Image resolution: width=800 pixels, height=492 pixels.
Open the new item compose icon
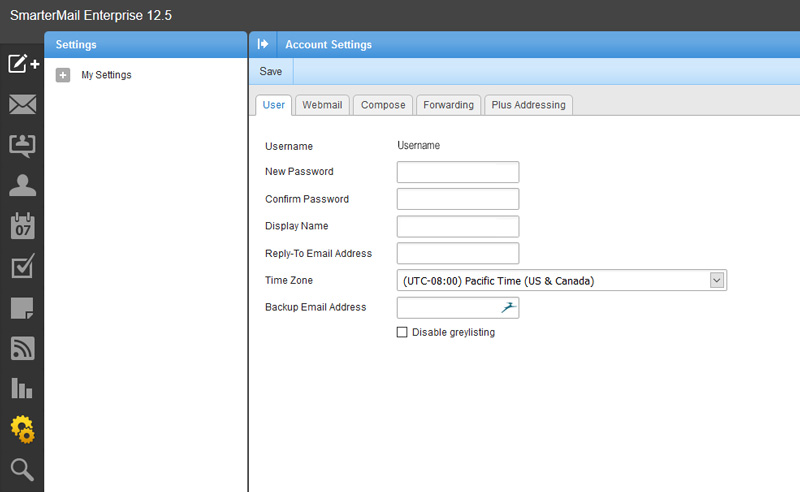click(x=23, y=64)
